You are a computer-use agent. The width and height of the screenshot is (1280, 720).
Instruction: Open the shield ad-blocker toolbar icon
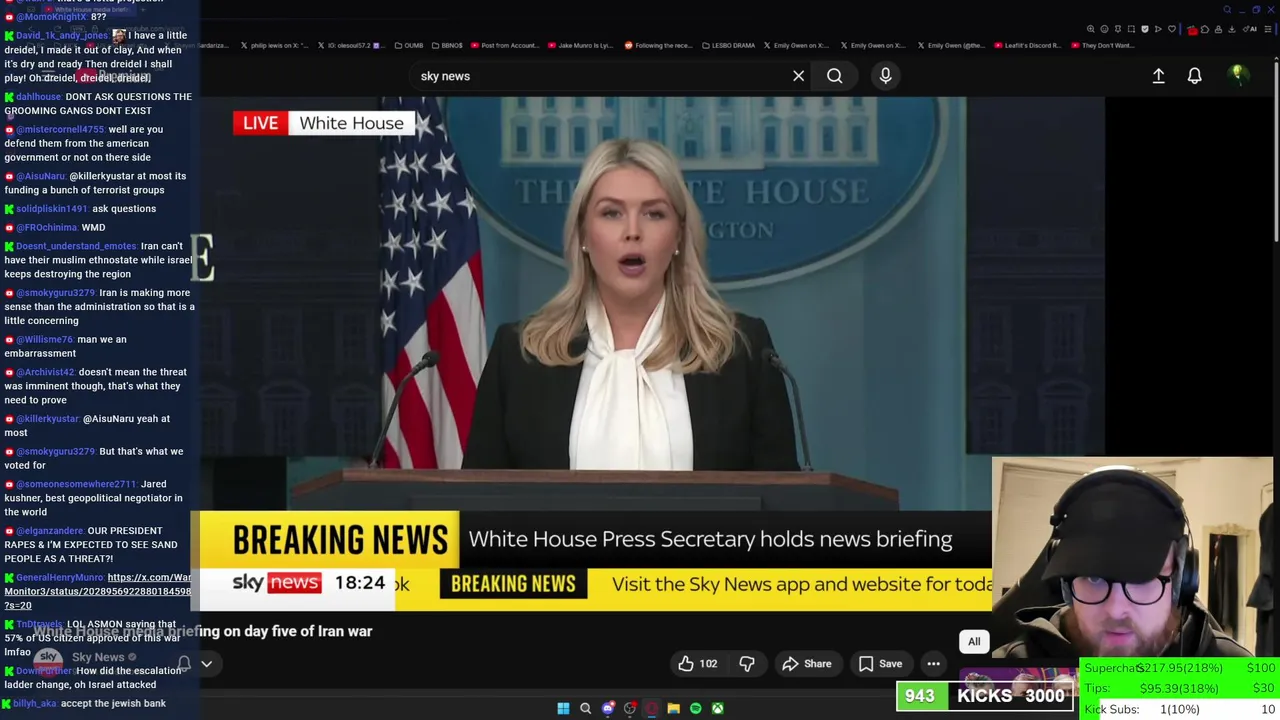(1145, 29)
